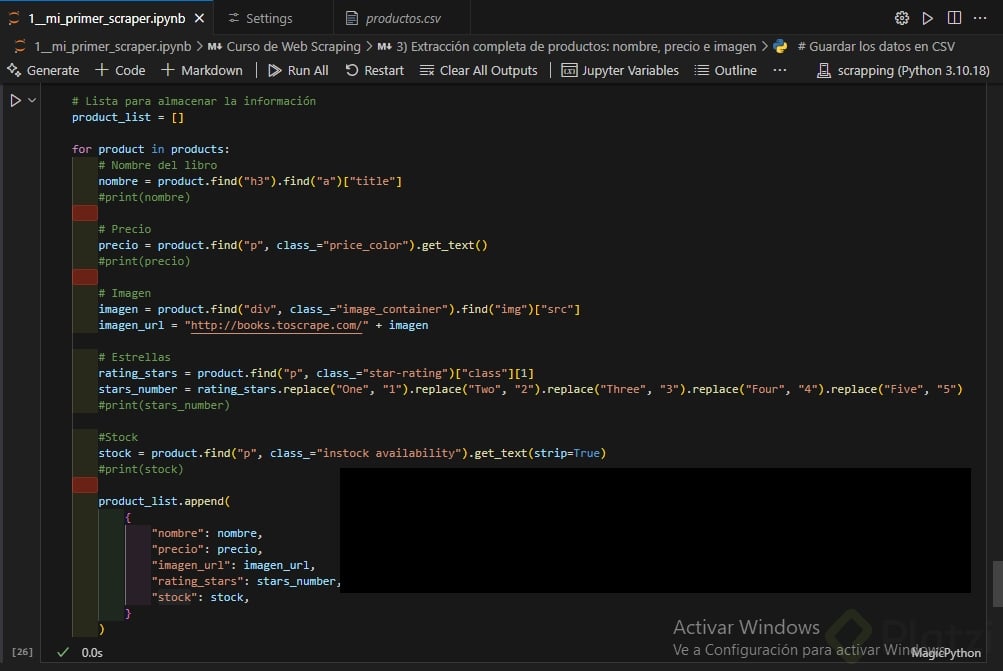Split the editor with layout icon
Image resolution: width=1003 pixels, height=671 pixels.
click(x=954, y=18)
